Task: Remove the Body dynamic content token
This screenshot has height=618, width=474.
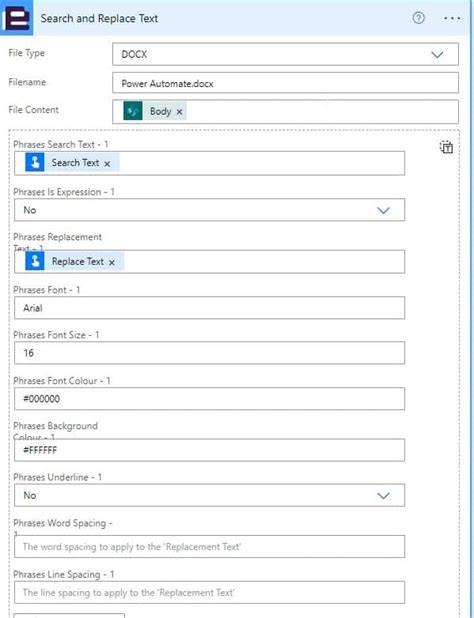Action: [x=179, y=112]
